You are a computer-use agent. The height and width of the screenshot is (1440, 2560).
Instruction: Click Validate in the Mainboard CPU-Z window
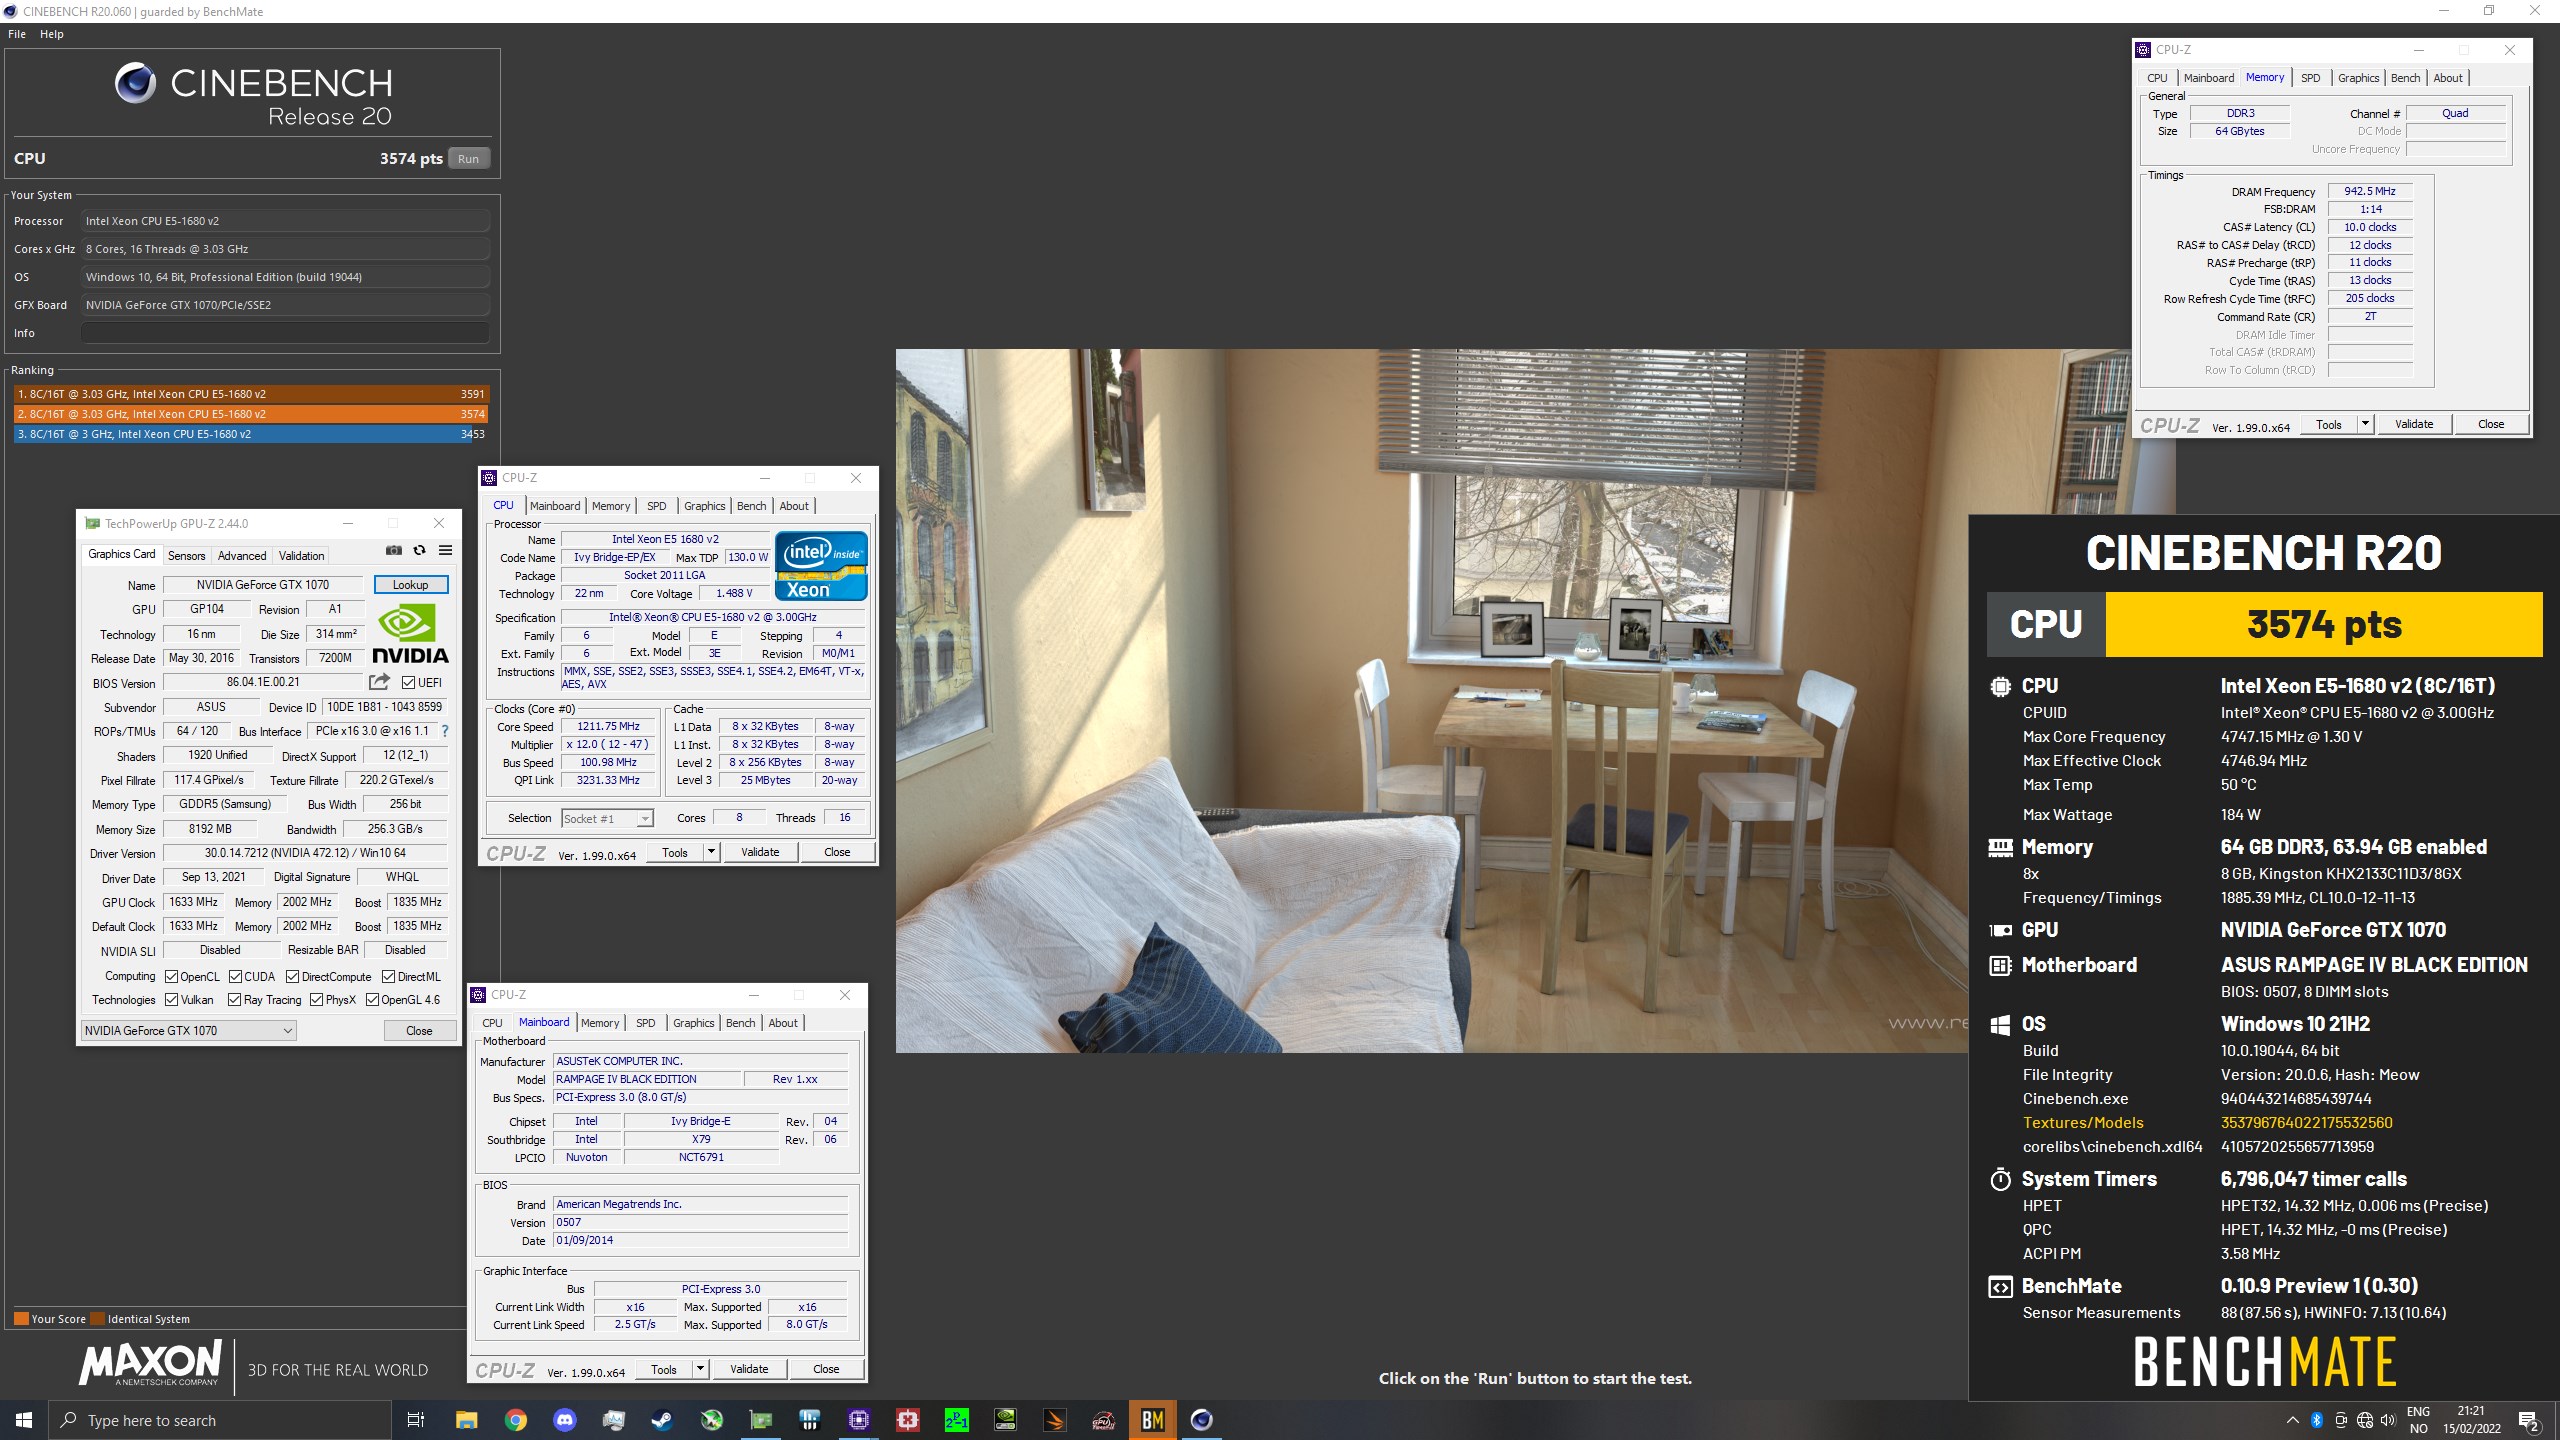[x=749, y=1369]
